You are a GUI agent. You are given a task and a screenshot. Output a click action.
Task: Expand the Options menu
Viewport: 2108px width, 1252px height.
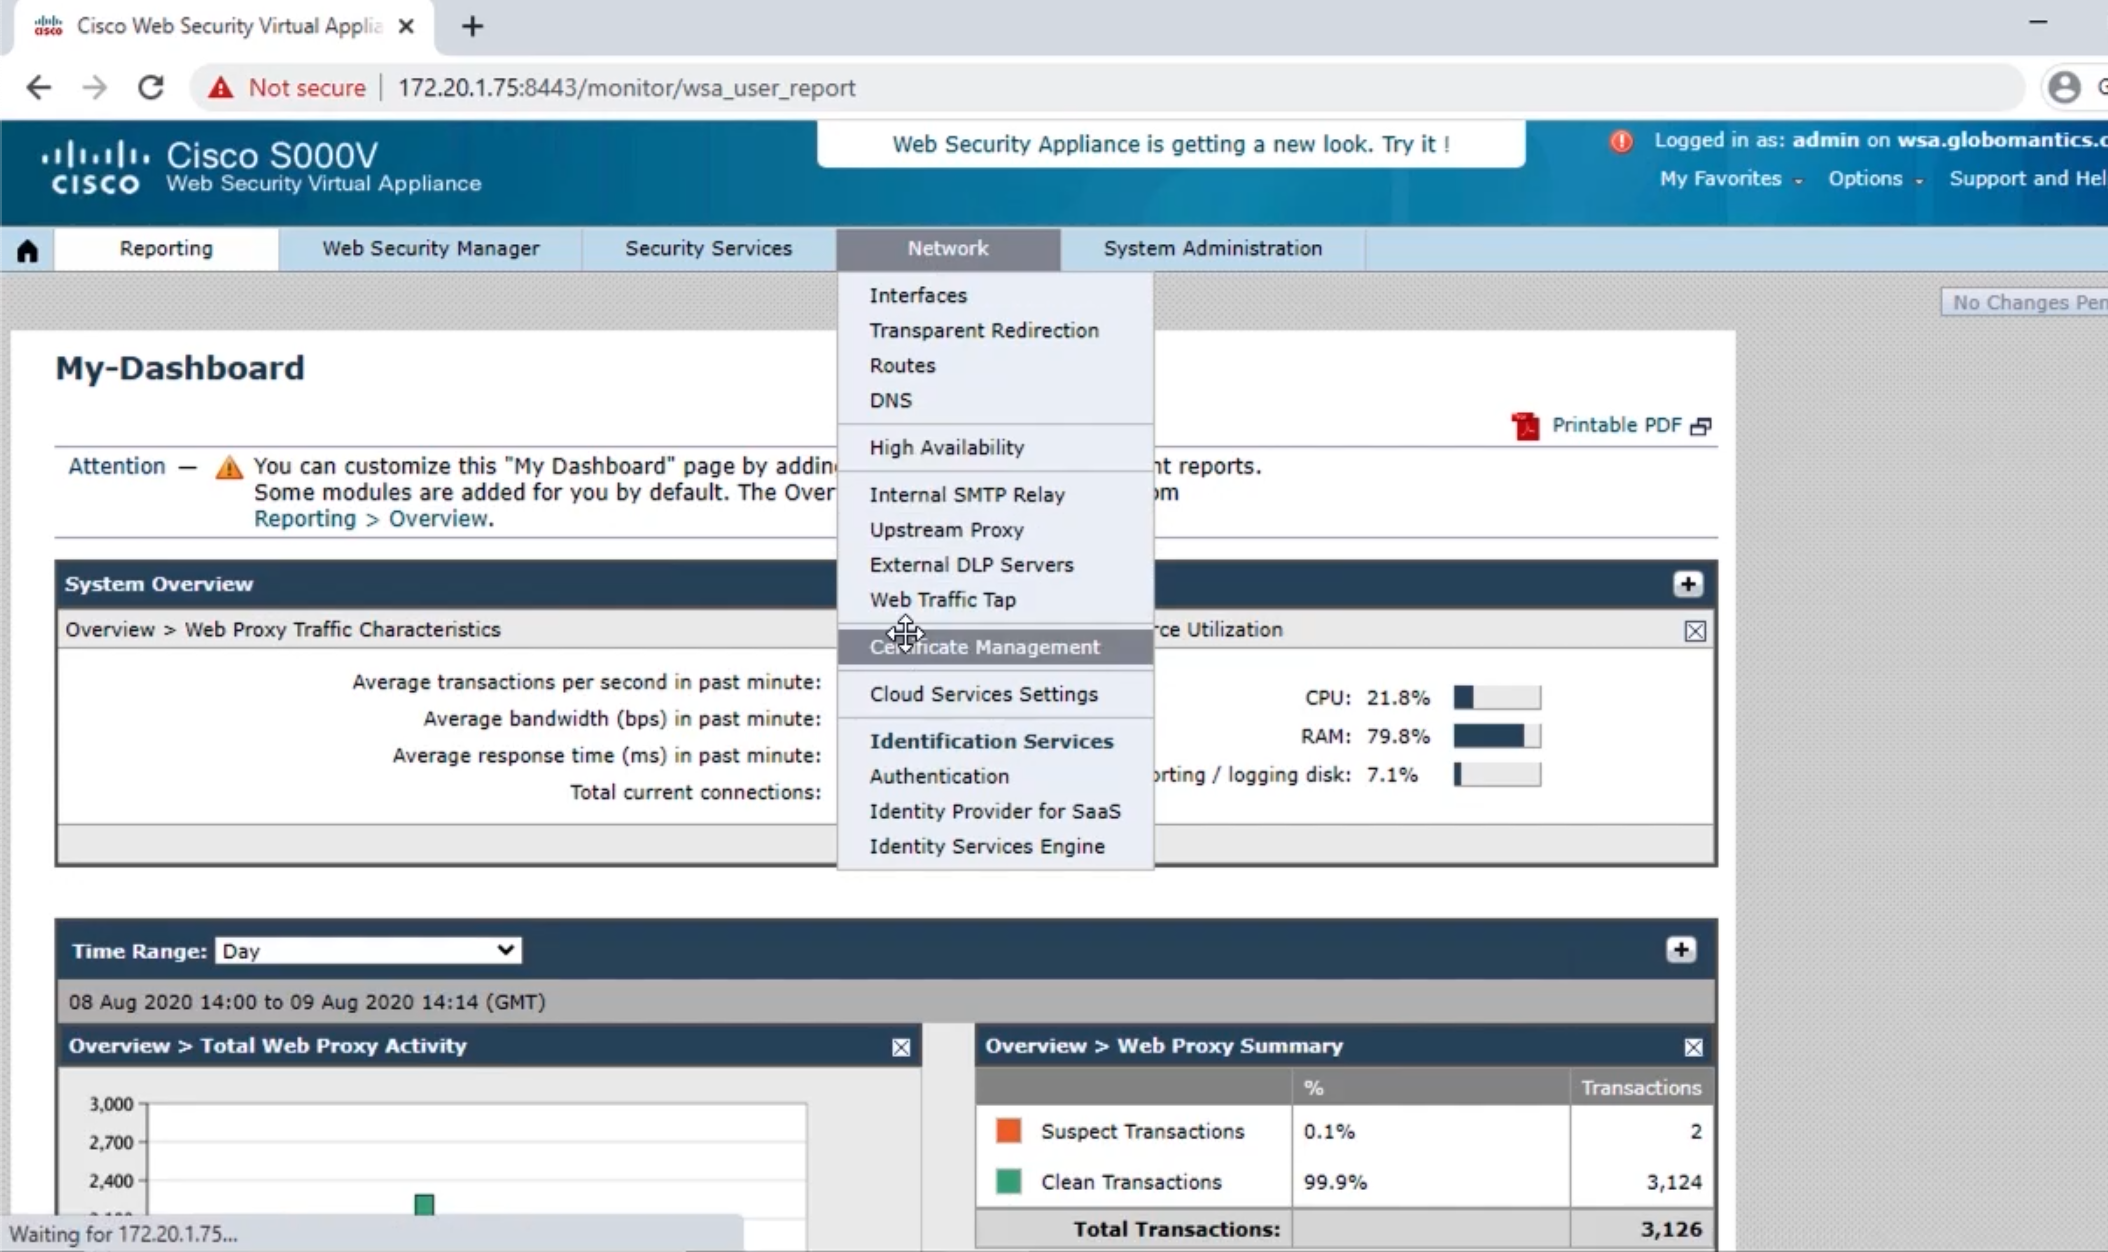1875,179
